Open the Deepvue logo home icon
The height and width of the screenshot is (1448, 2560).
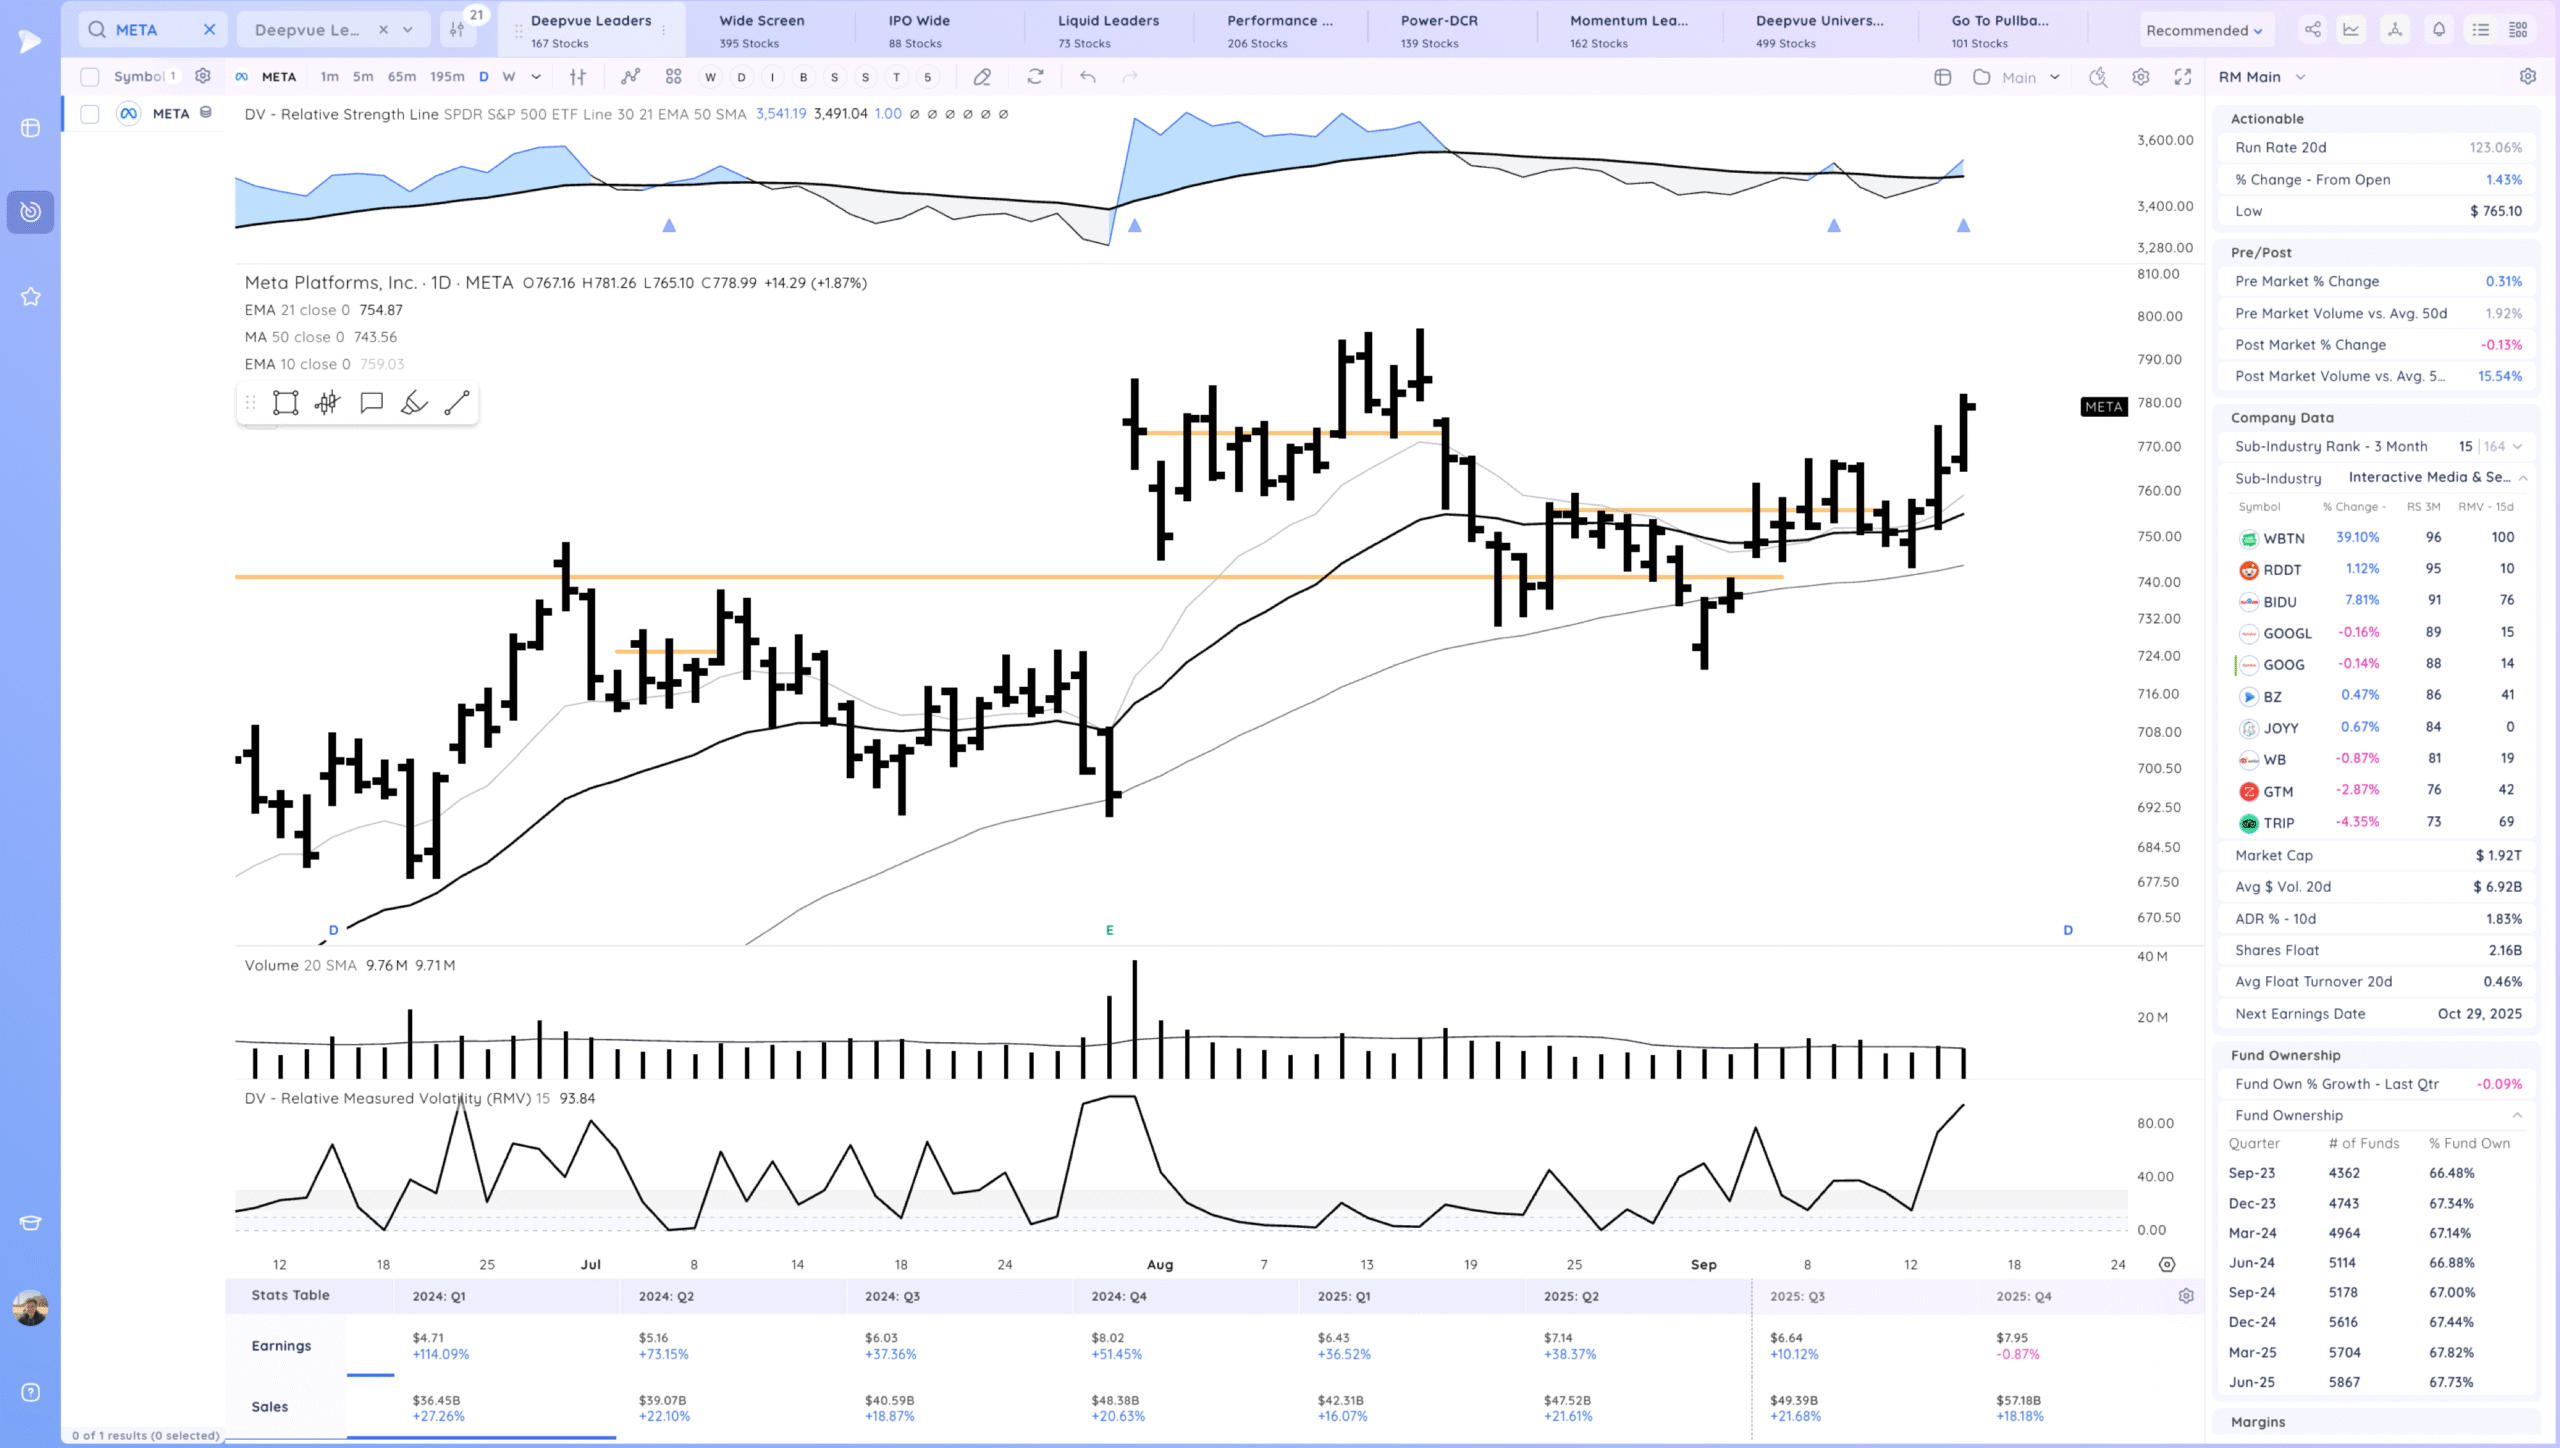(30, 41)
